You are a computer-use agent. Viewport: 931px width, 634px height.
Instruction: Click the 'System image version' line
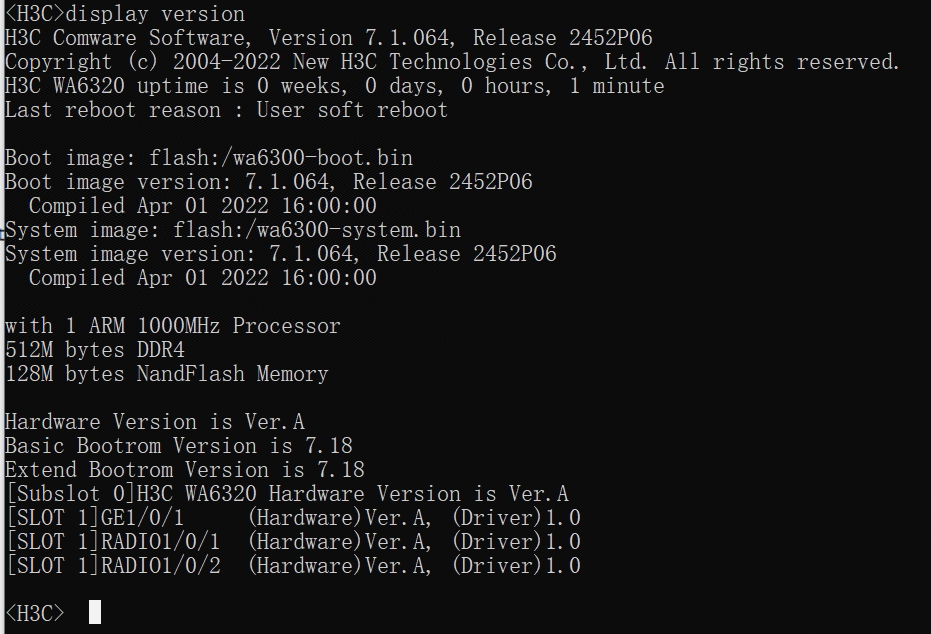pyautogui.click(x=280, y=254)
